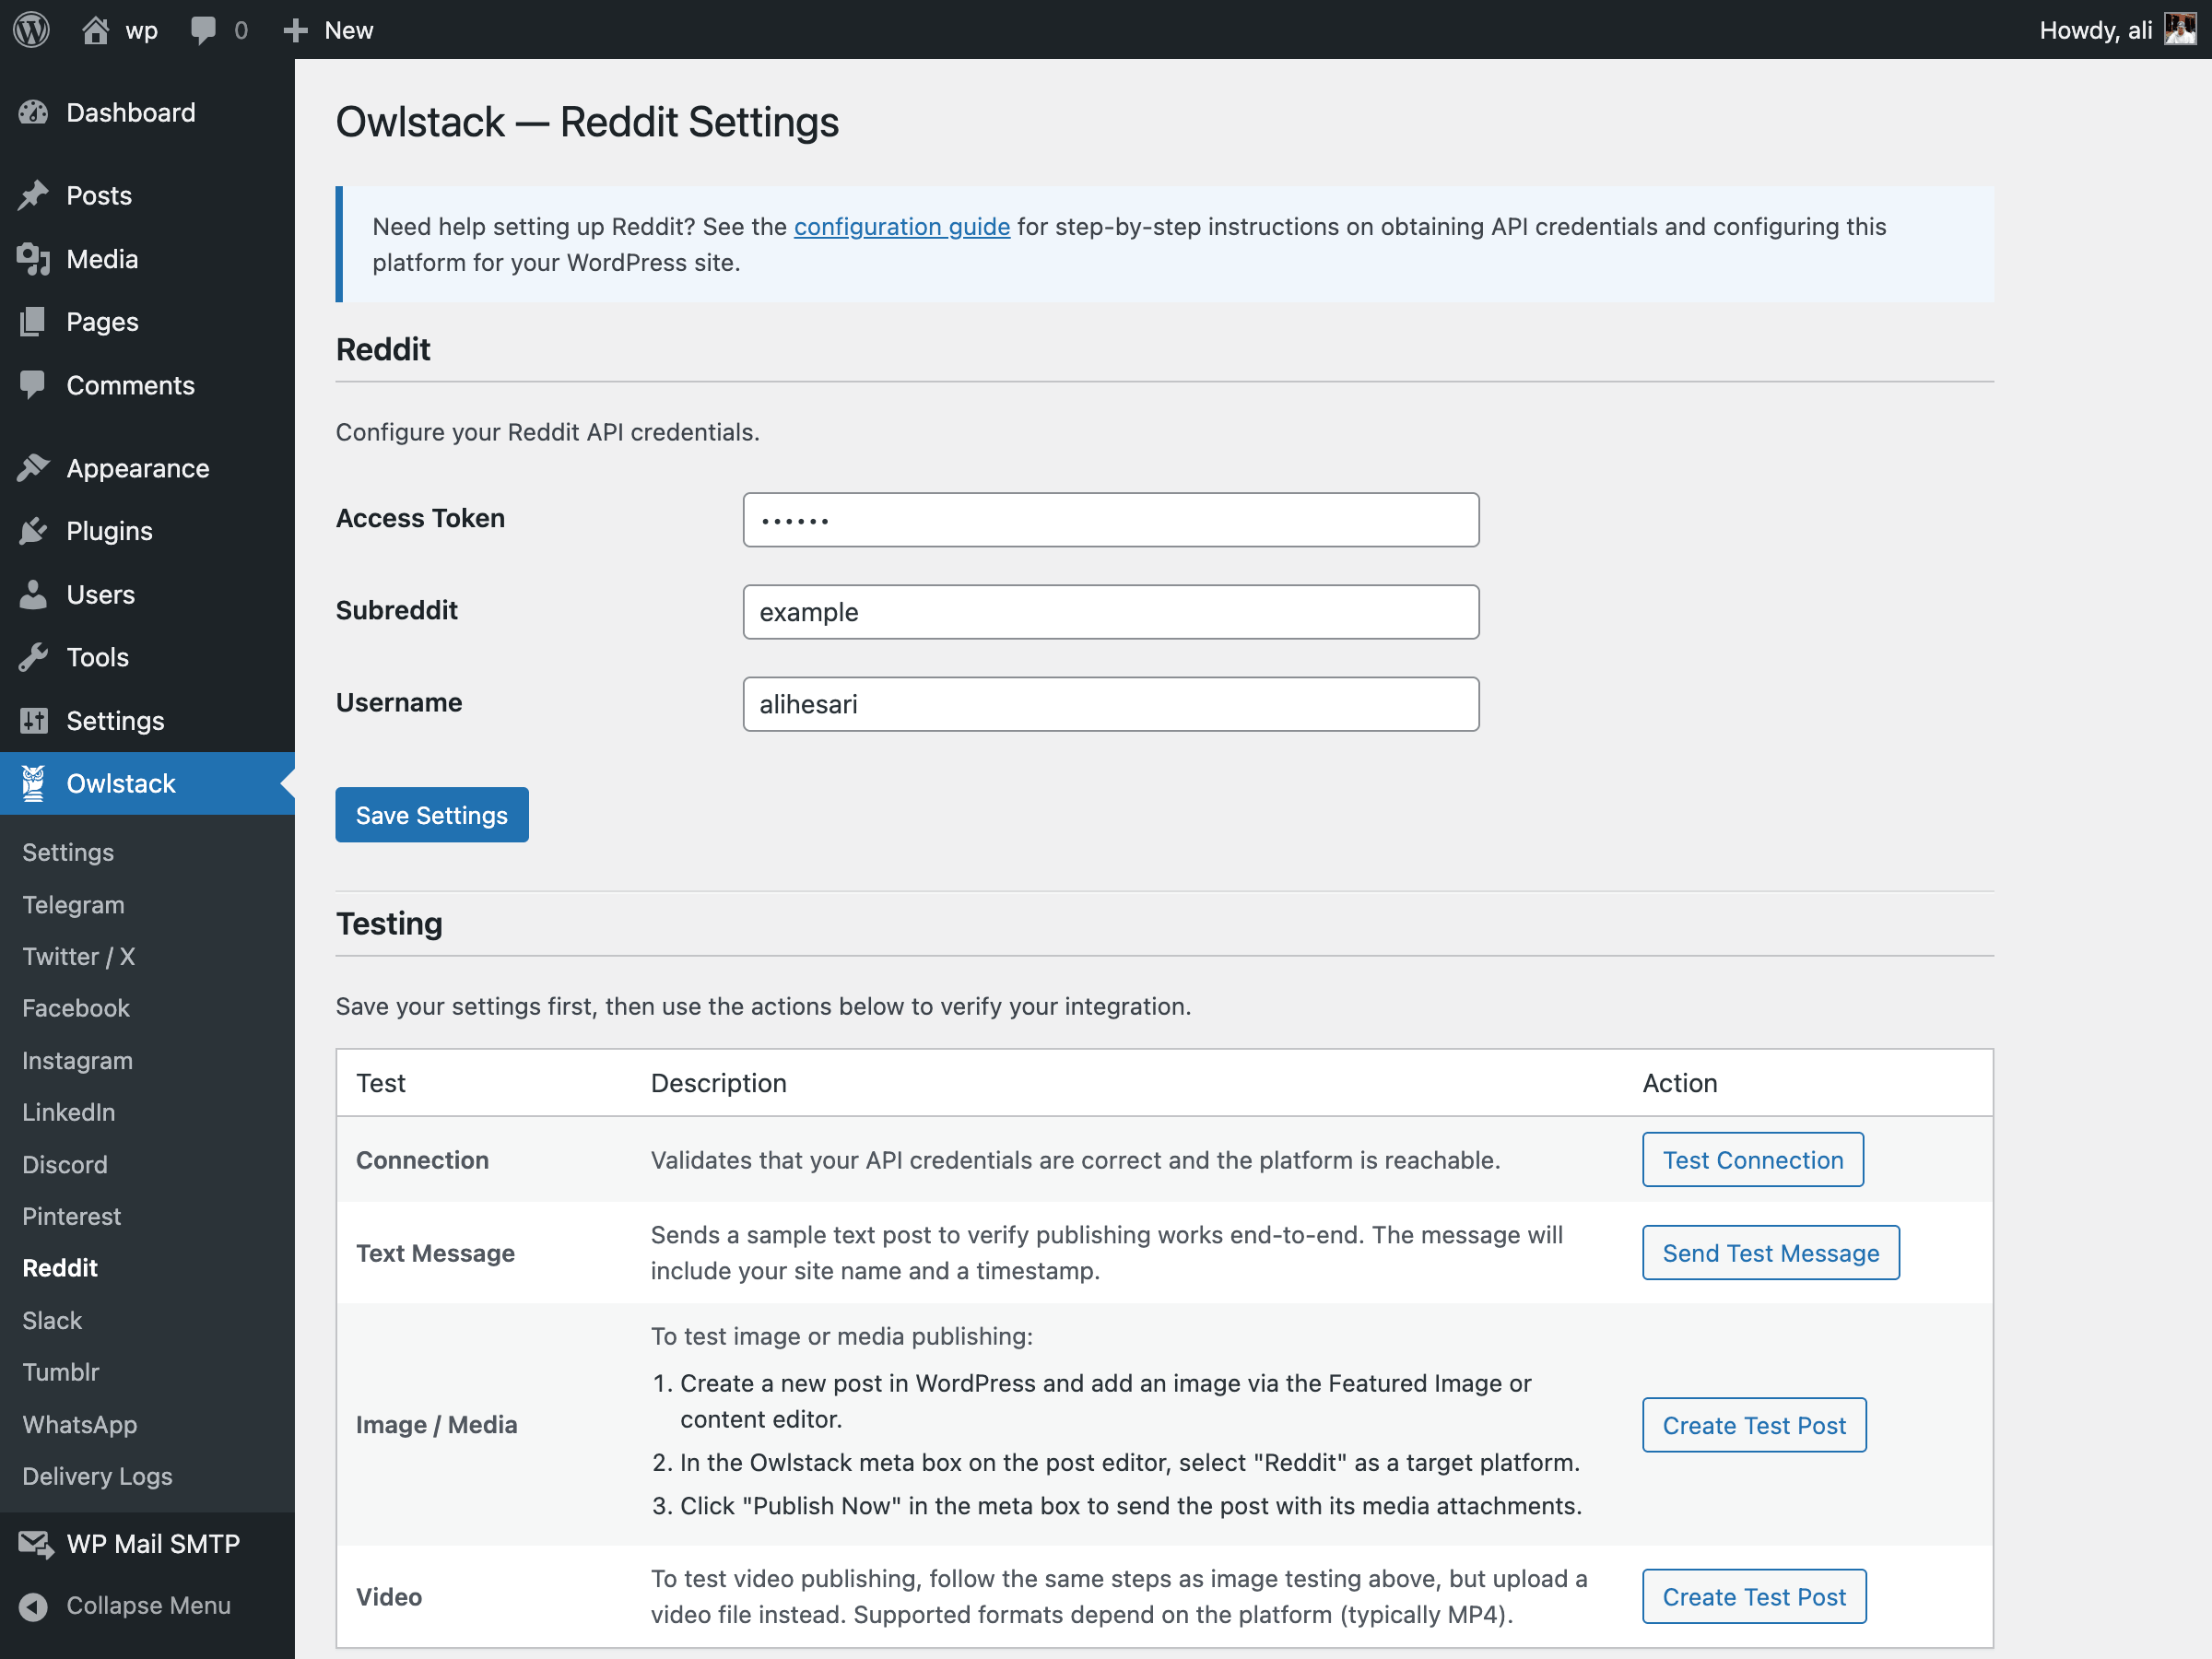Screen dimensions: 2212x1659
Task: Open the Users profile icon in sidebar
Action: (34, 594)
